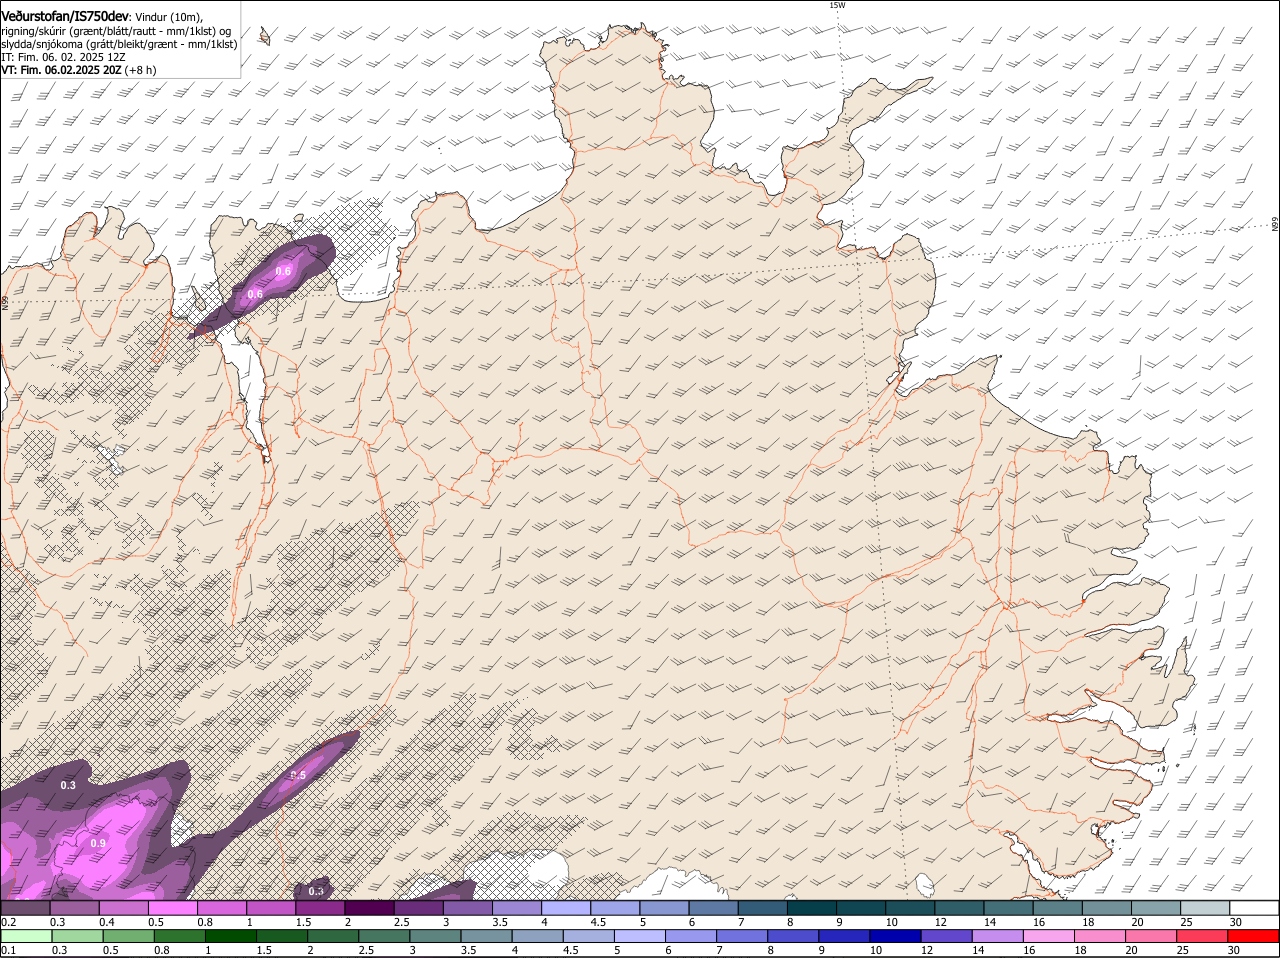Click the 0.1 label under the rain legend

(x=8, y=950)
